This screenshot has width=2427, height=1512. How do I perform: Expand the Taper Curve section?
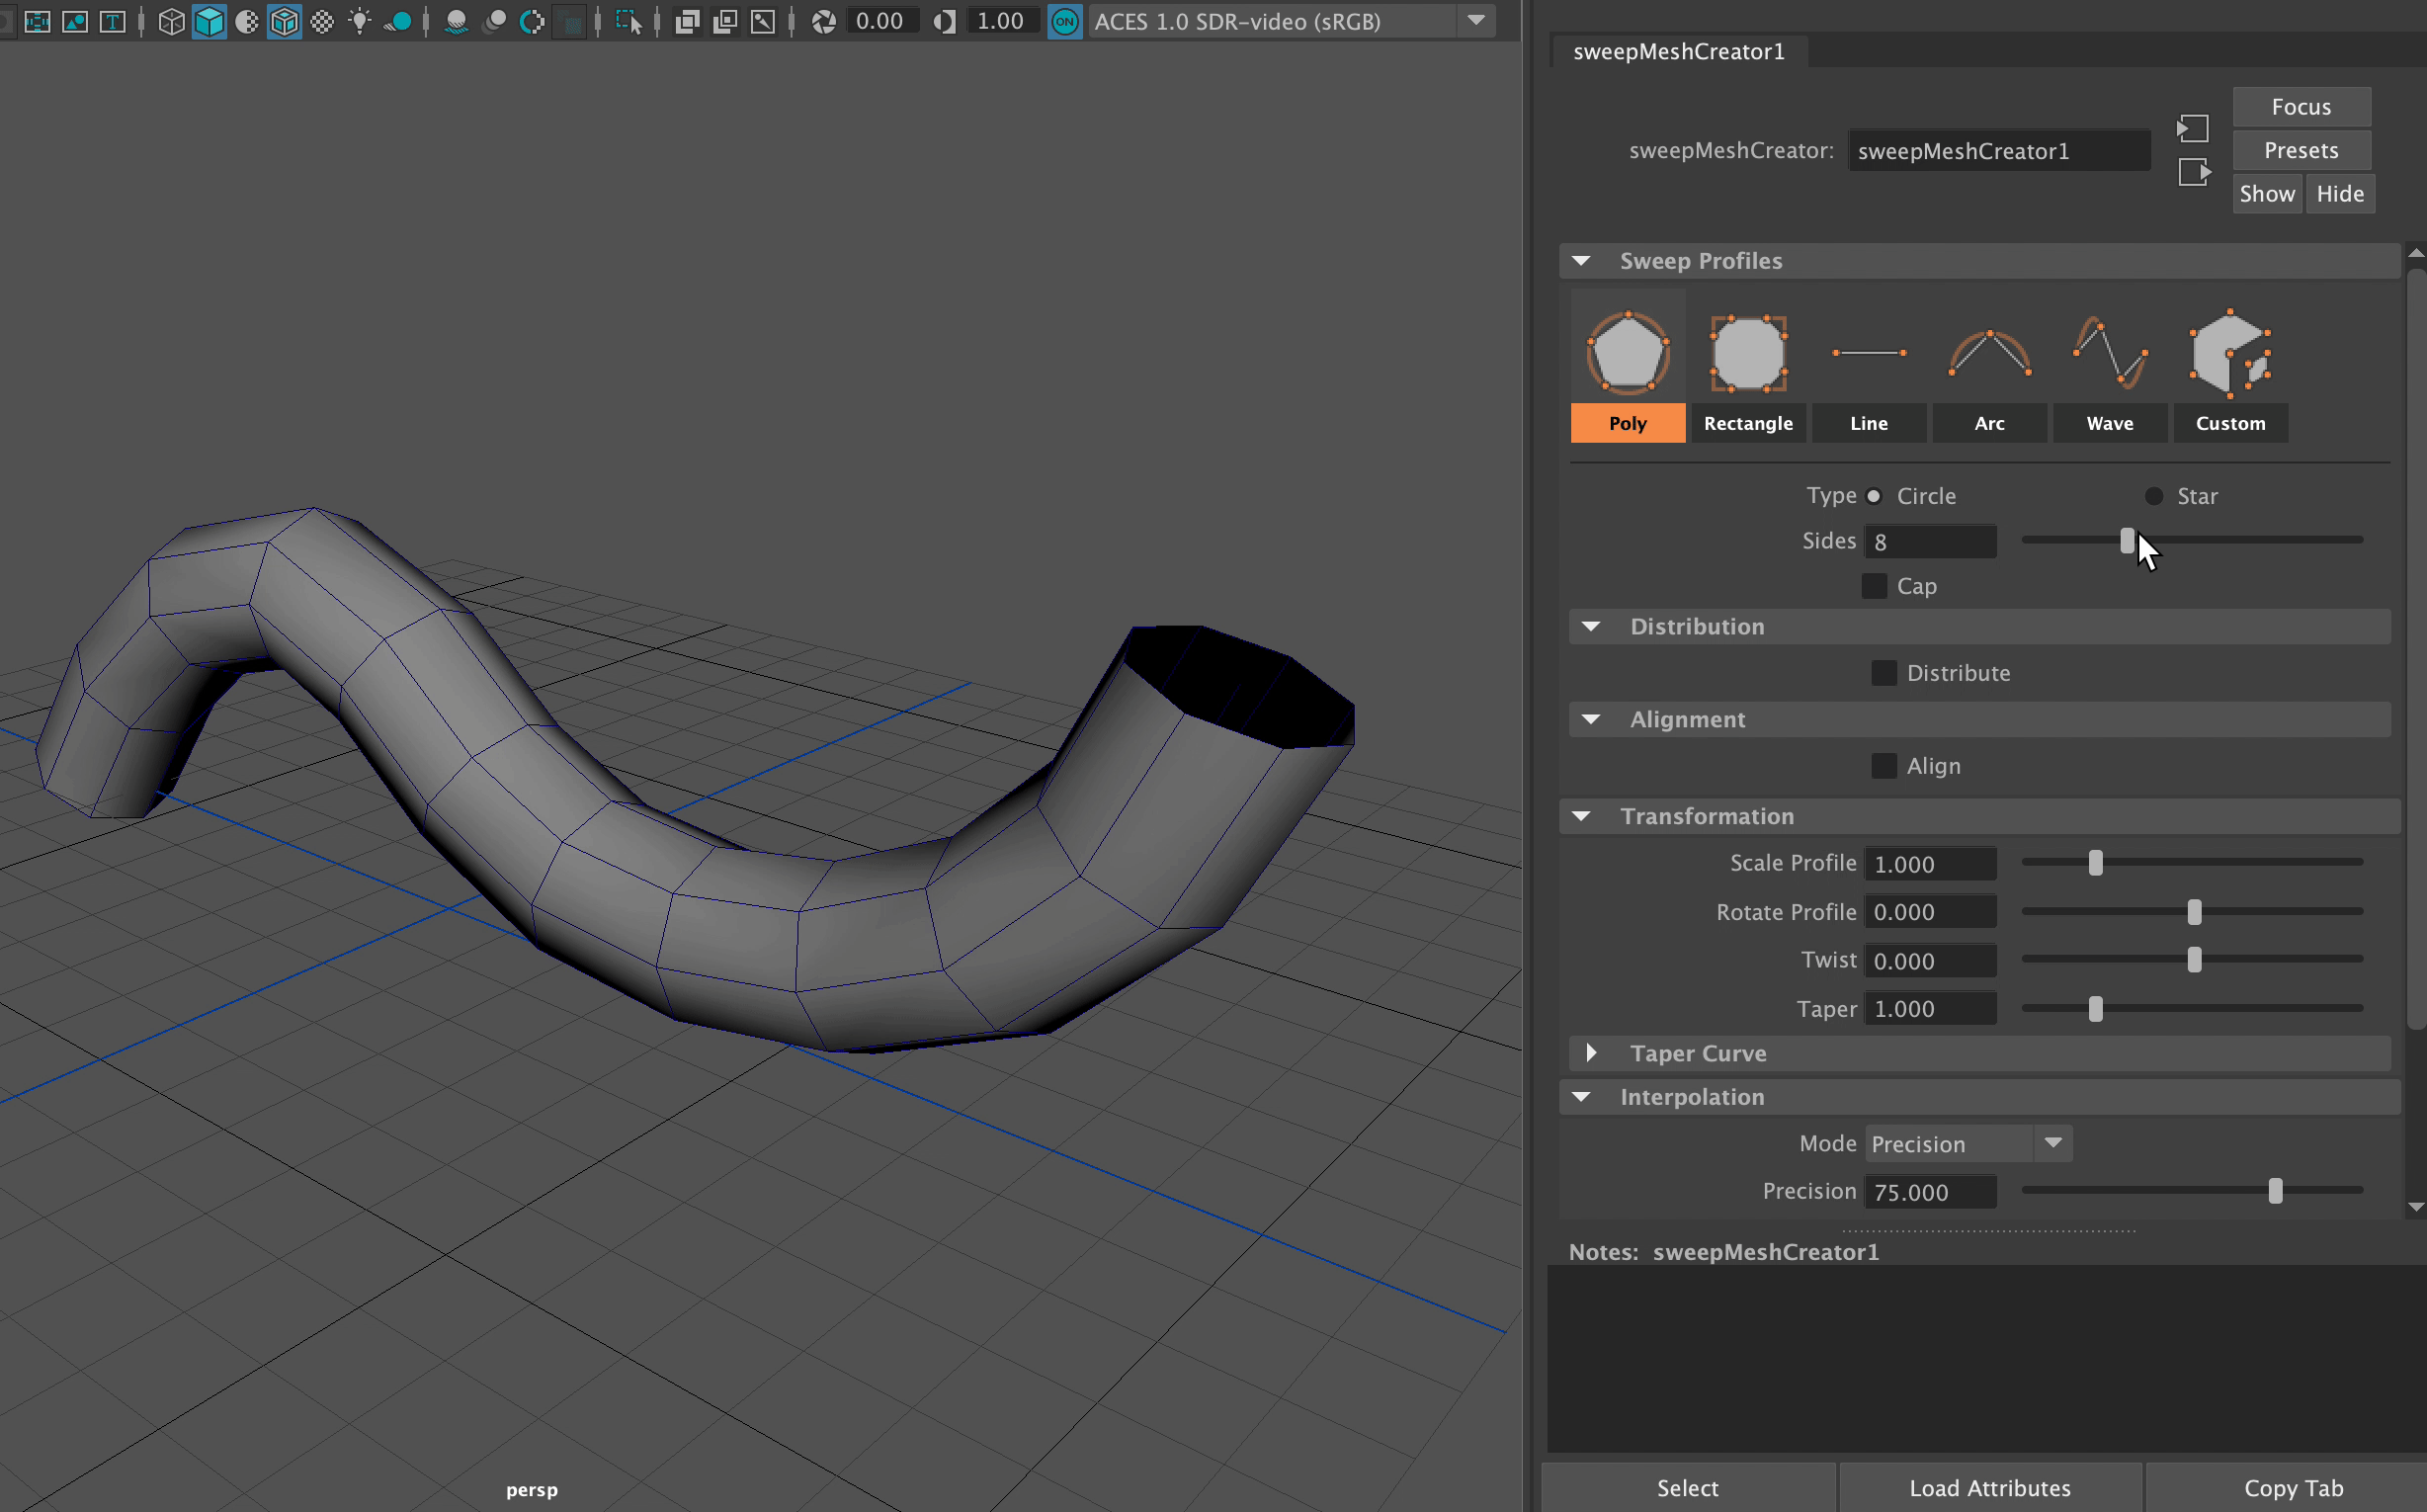(1591, 1052)
